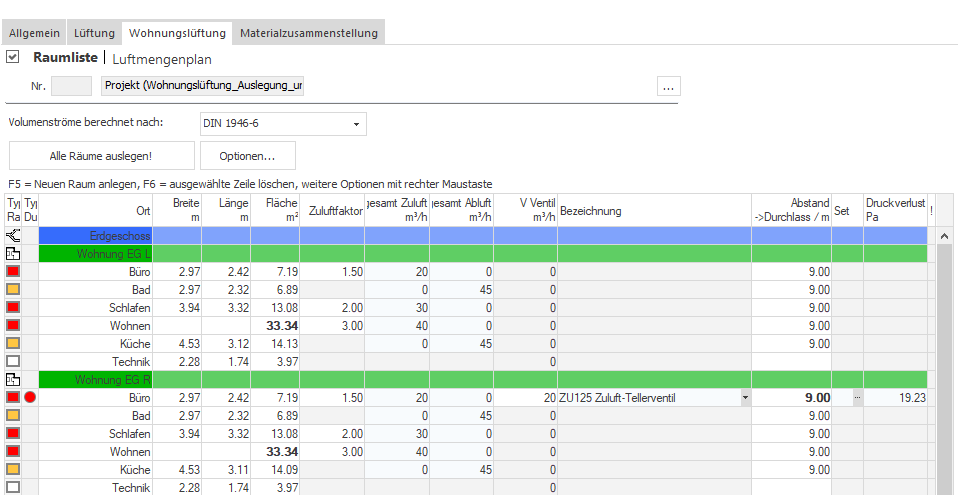Click white room-type icon for Technik in Wohnung EG R
The height and width of the screenshot is (495, 958).
pyautogui.click(x=12, y=488)
